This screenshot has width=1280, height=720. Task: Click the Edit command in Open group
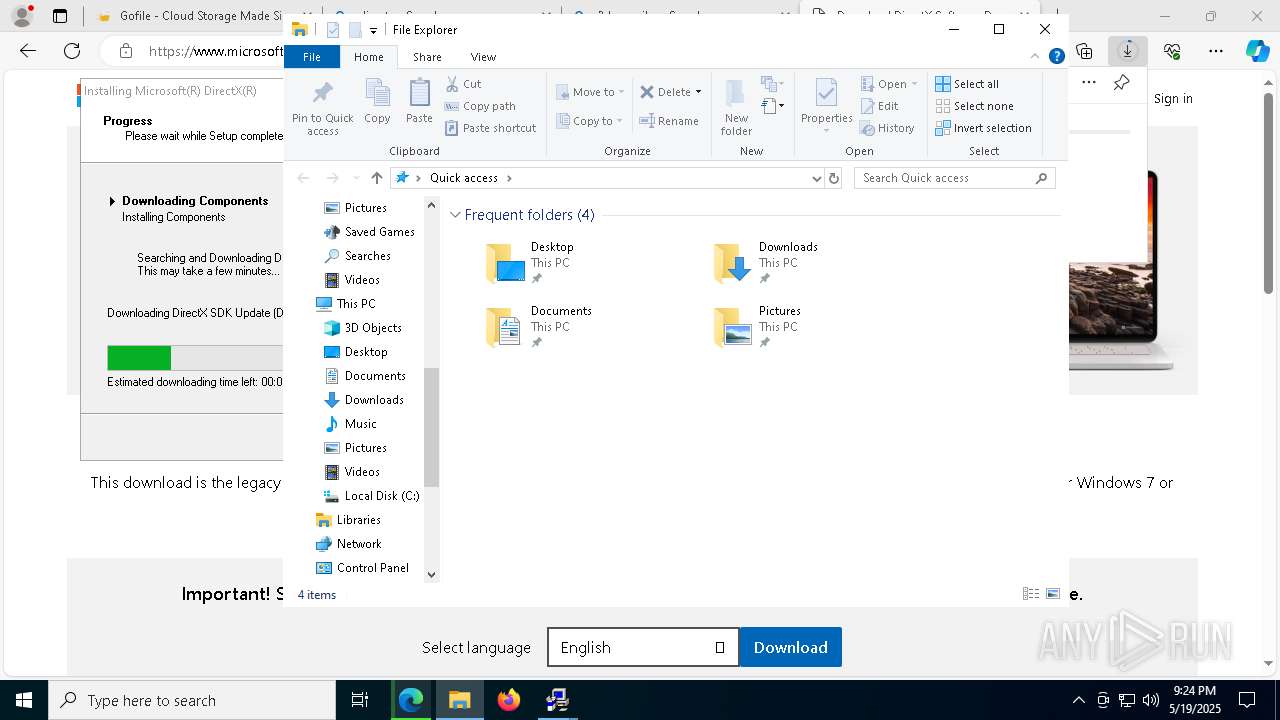coord(879,106)
